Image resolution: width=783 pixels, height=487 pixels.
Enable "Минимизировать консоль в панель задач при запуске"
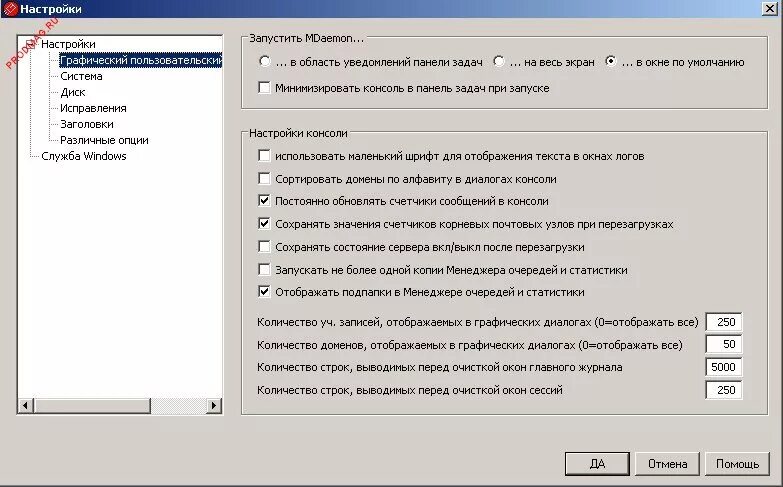click(264, 87)
